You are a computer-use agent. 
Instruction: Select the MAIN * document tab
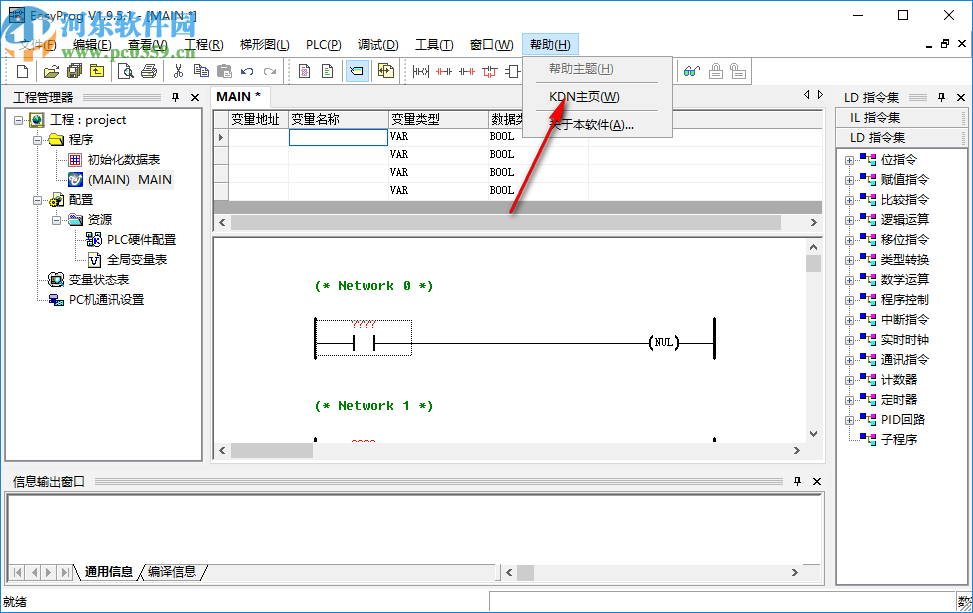[239, 97]
